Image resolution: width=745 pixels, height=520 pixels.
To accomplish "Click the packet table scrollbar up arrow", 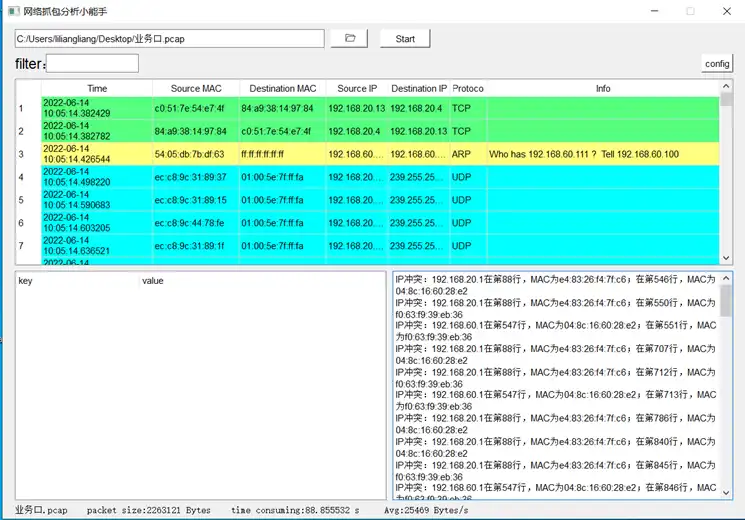I will tap(727, 87).
